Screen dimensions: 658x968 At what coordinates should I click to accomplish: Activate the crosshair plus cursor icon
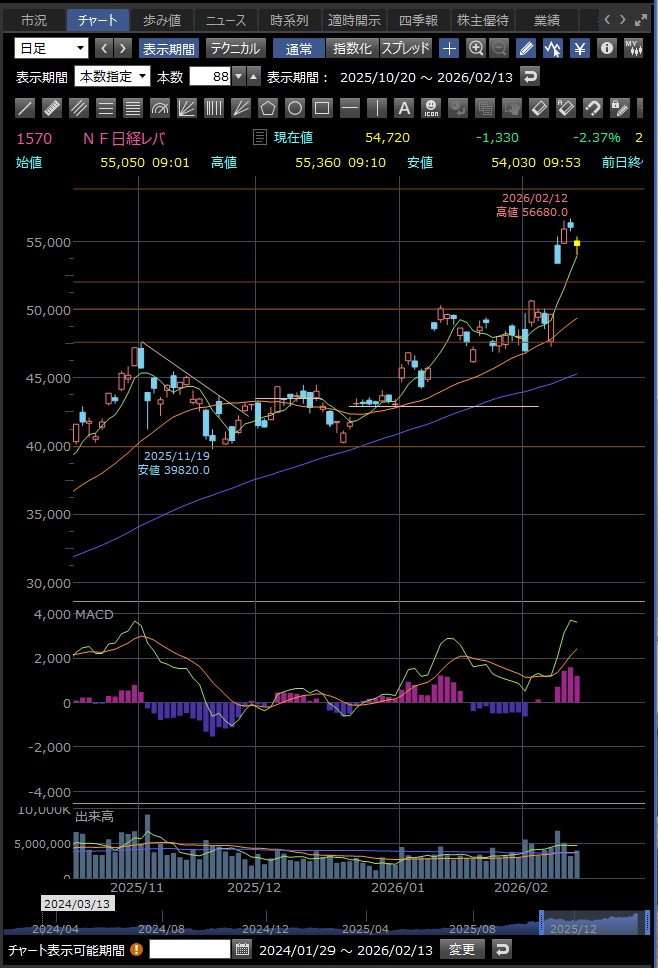click(450, 48)
